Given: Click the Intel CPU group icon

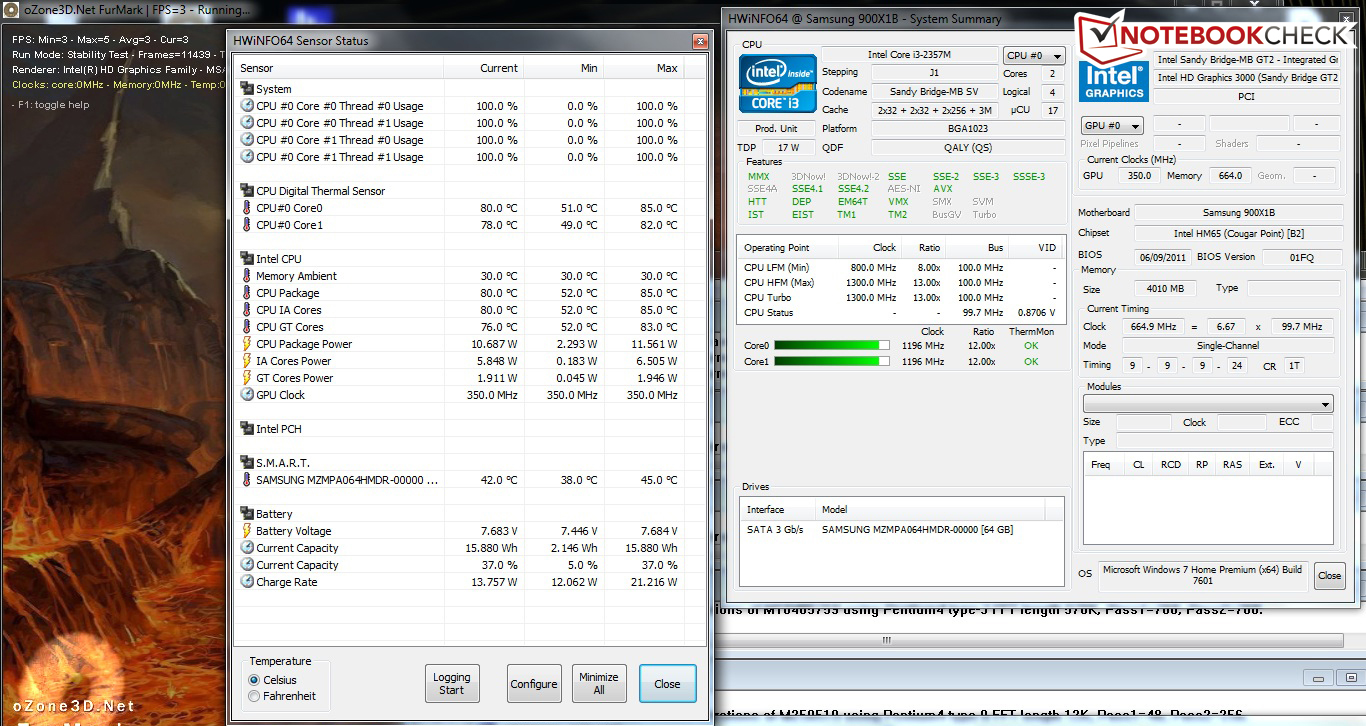Looking at the screenshot, I should [247, 259].
